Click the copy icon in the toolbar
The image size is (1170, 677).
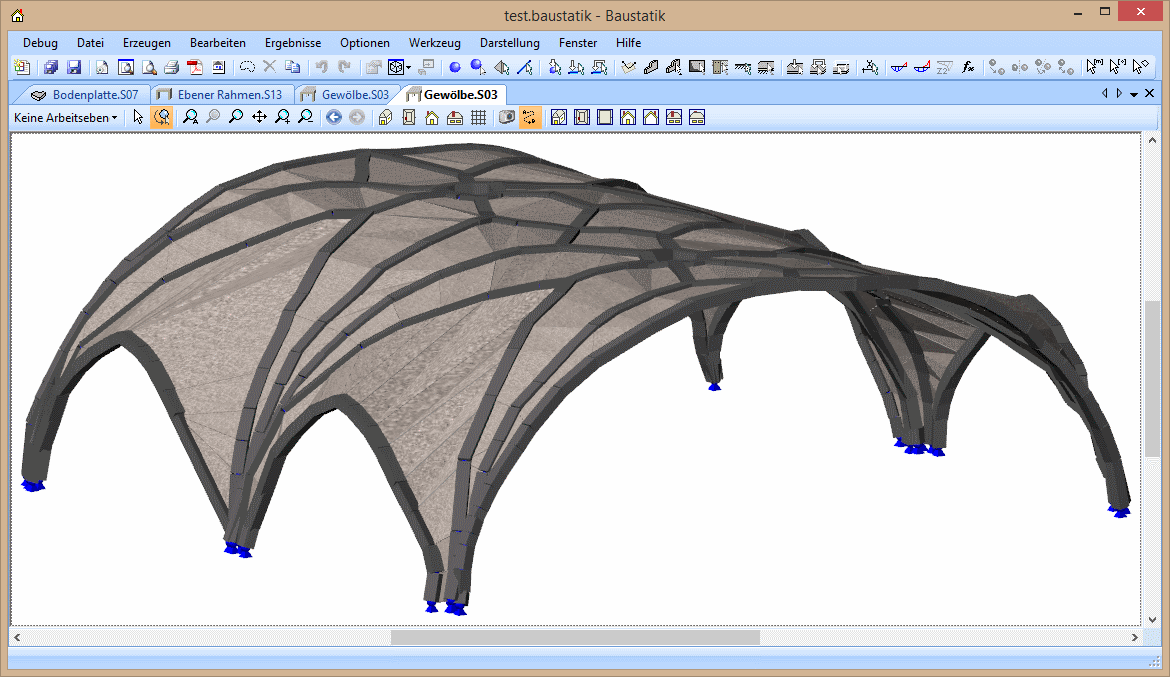292,68
